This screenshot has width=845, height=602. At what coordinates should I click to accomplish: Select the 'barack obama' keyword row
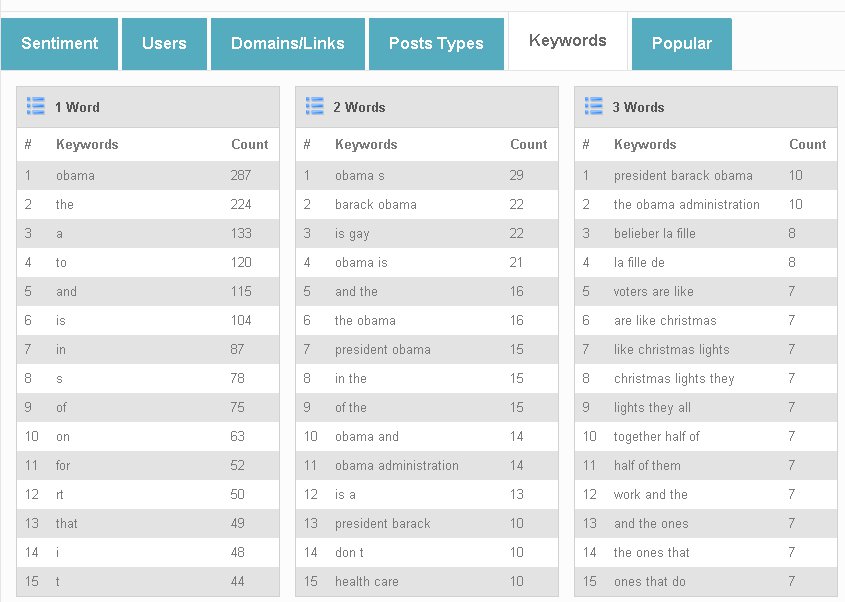pos(427,204)
